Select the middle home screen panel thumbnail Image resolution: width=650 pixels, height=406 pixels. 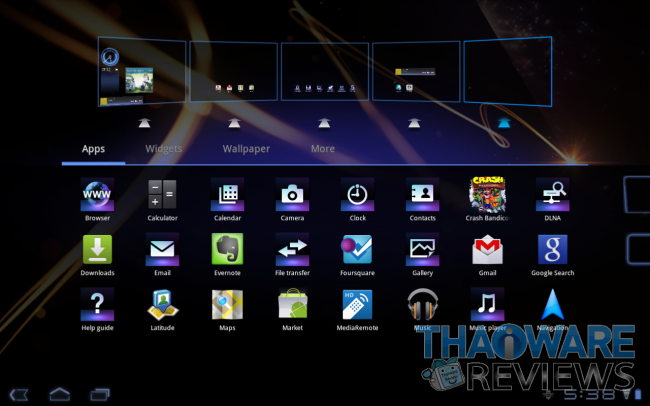[325, 71]
